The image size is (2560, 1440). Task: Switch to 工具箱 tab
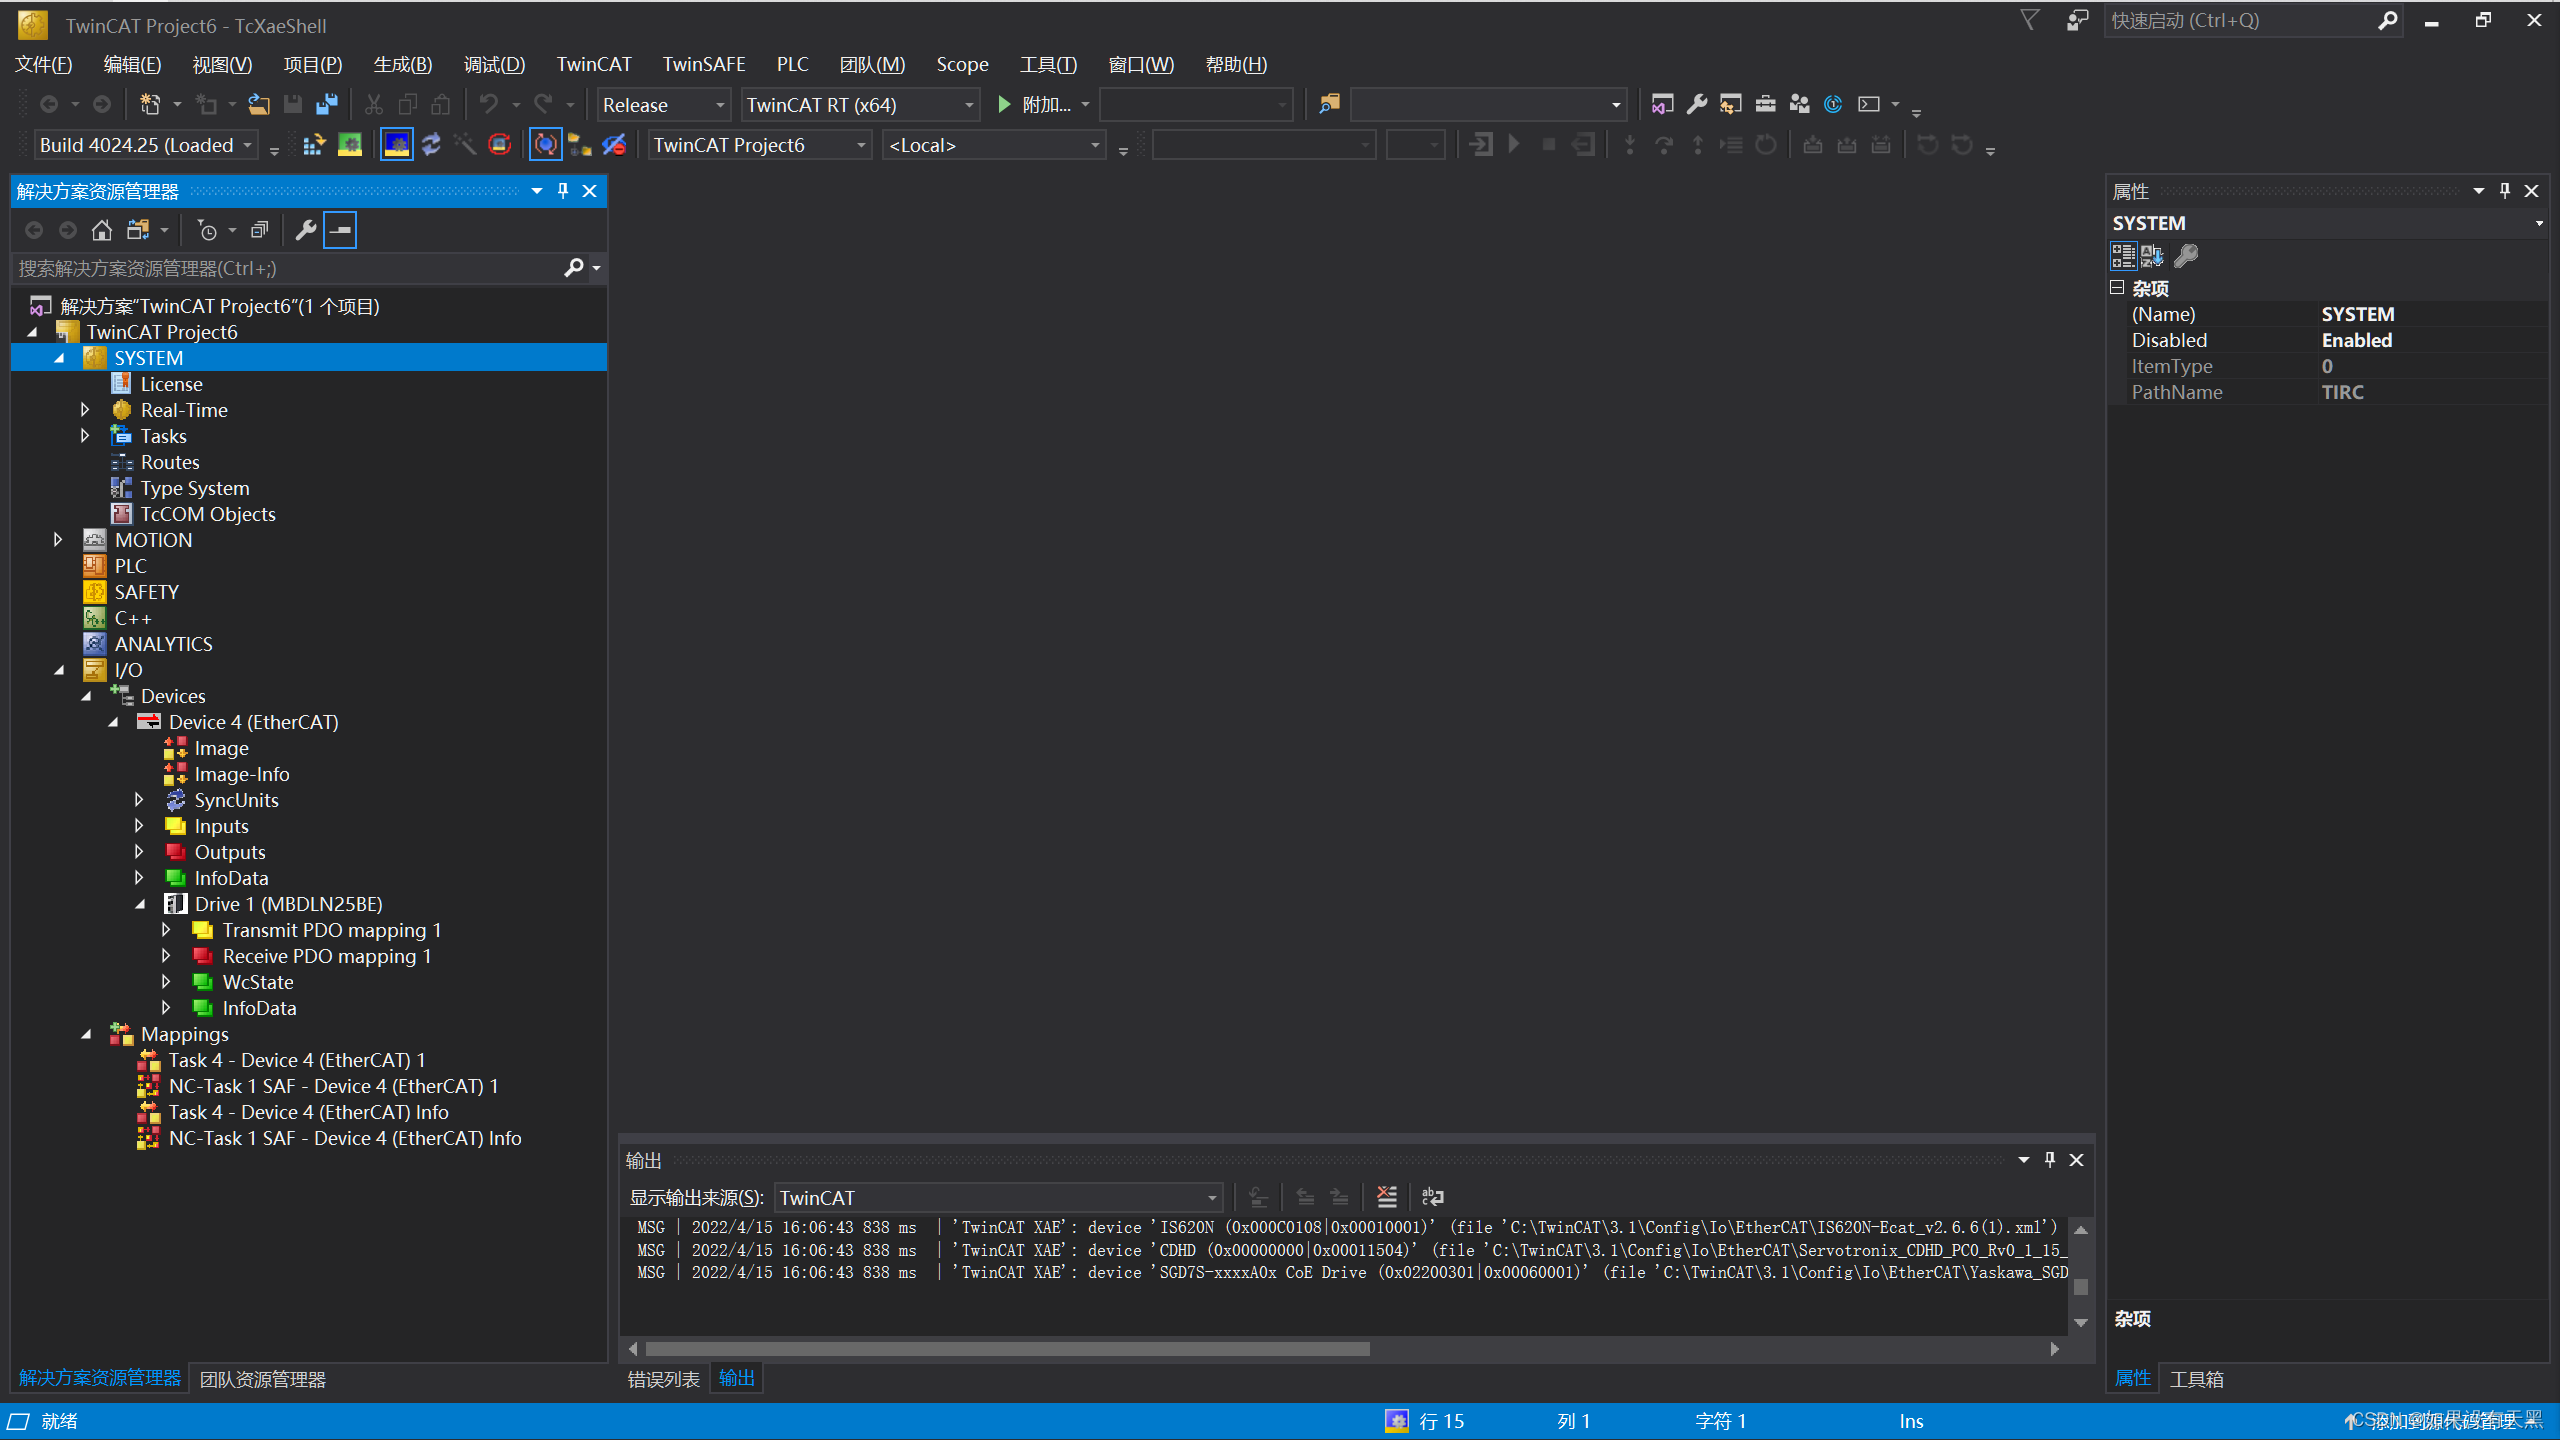coord(2196,1379)
